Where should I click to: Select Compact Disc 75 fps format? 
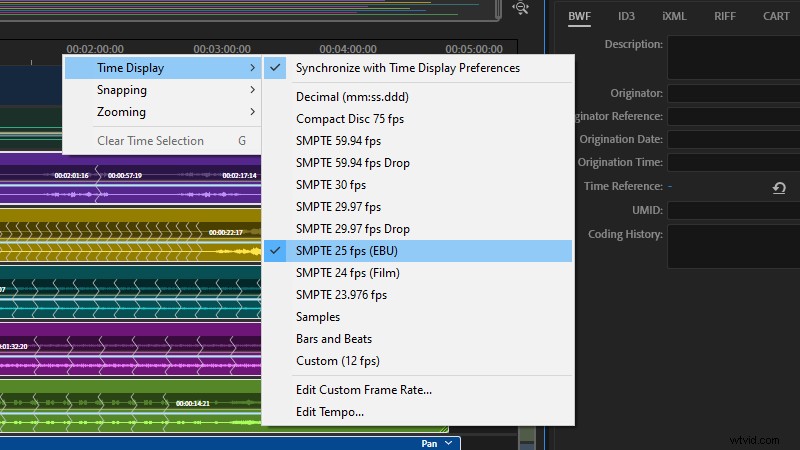[x=418, y=119]
